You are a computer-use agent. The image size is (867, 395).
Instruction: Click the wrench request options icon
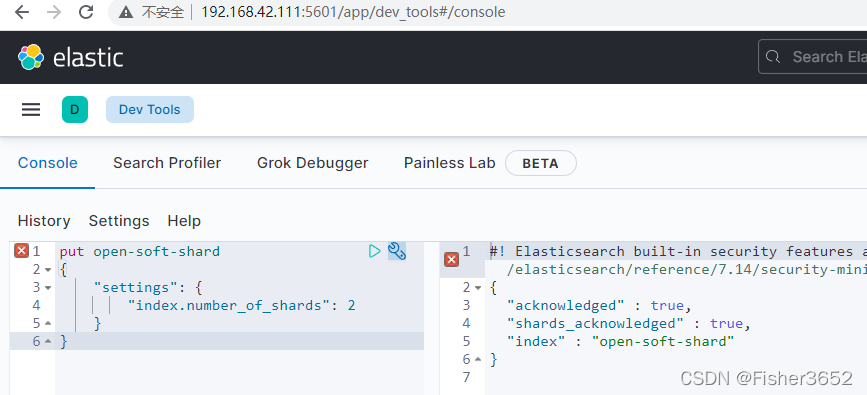pyautogui.click(x=397, y=251)
